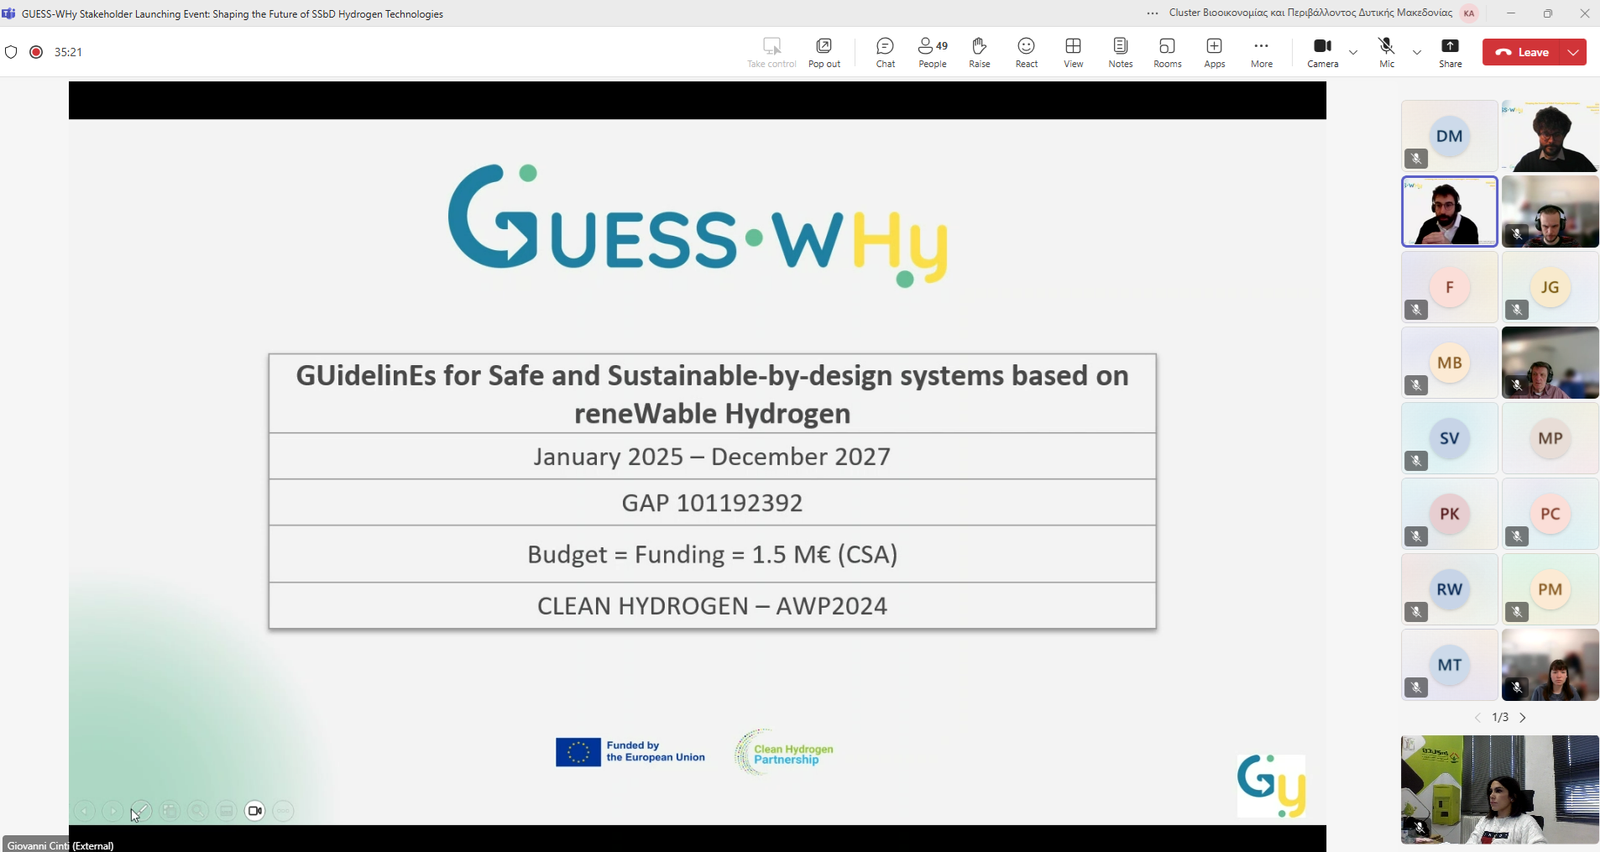Open breakout Rooms
Viewport: 1600px width, 852px height.
click(x=1167, y=52)
